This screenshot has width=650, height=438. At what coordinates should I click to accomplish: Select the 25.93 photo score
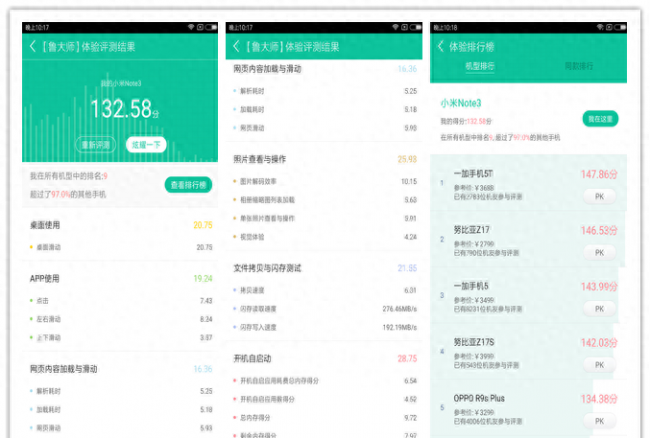click(x=407, y=159)
